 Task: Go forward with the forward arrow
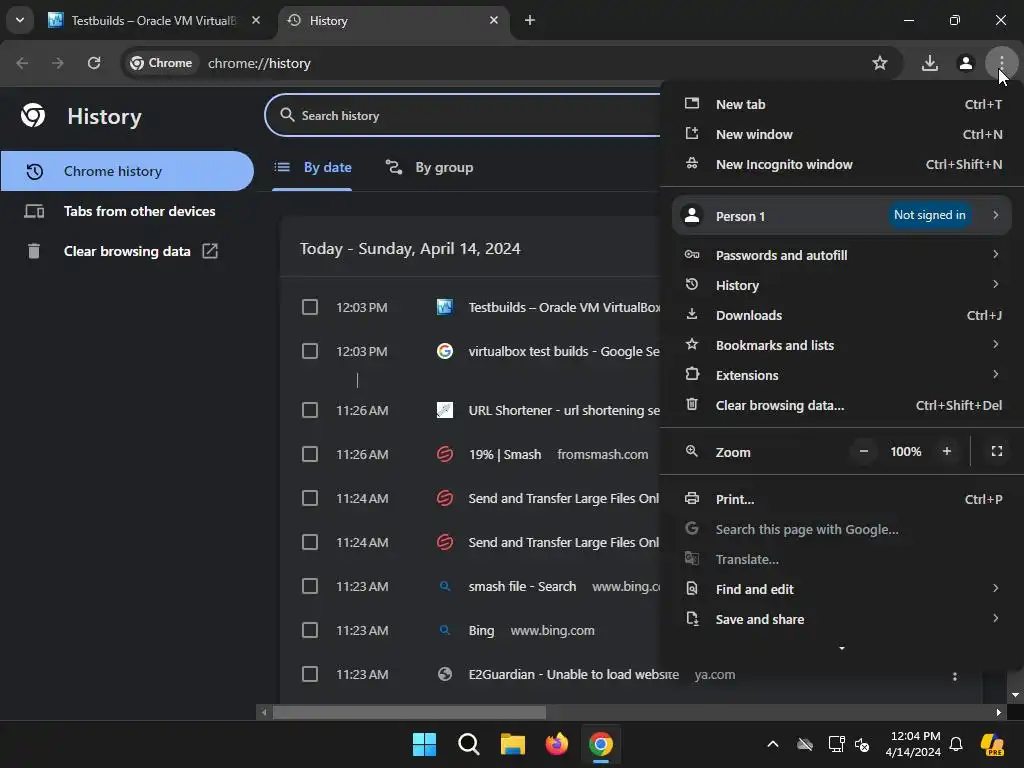(58, 63)
